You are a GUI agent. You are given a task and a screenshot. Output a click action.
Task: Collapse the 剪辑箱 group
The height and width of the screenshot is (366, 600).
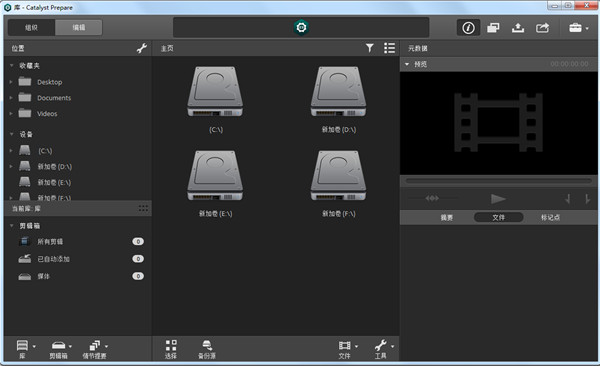pos(11,225)
